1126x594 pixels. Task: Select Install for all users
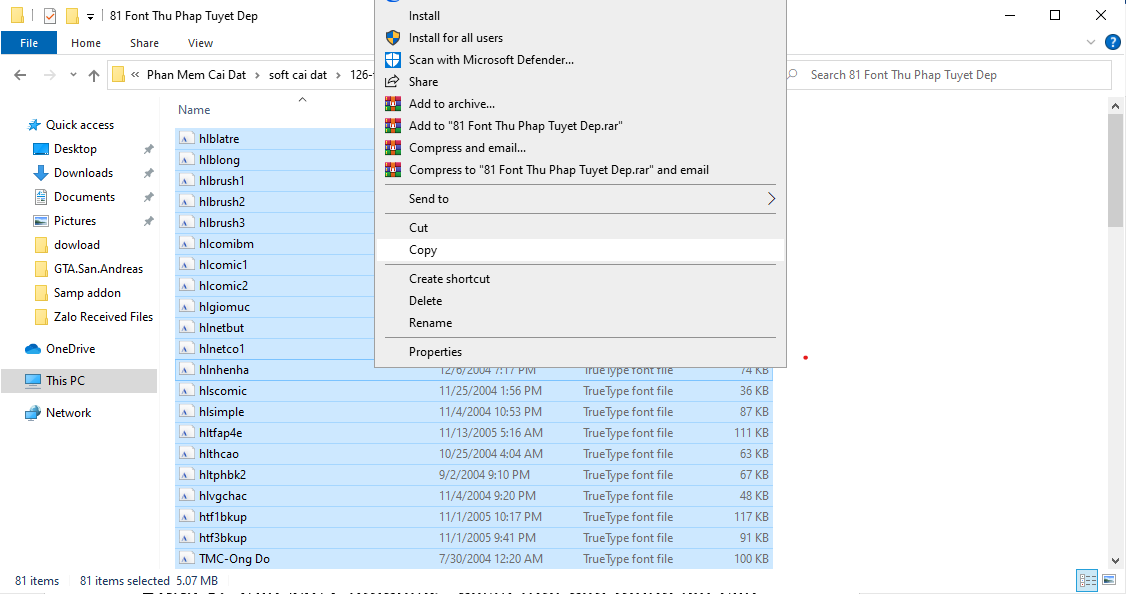coord(455,38)
